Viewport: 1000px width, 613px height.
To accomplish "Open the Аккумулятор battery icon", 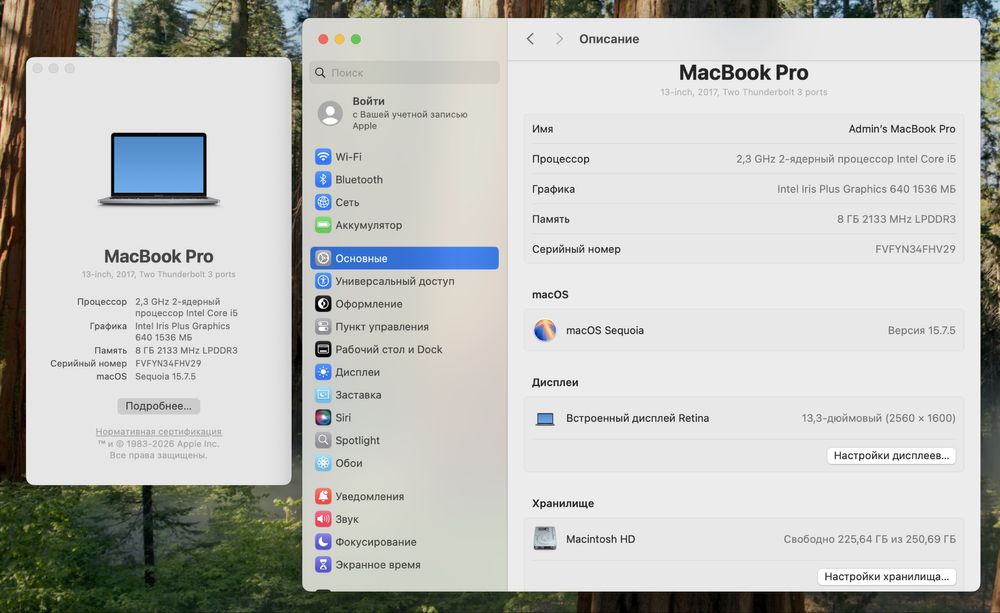I will pyautogui.click(x=323, y=225).
